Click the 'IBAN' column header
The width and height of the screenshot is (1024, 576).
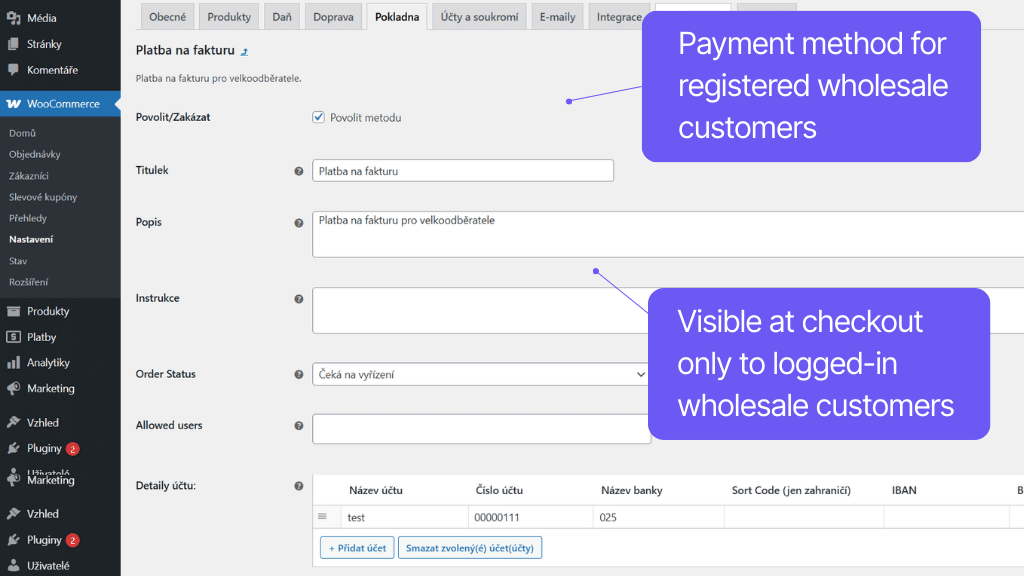[x=904, y=490]
